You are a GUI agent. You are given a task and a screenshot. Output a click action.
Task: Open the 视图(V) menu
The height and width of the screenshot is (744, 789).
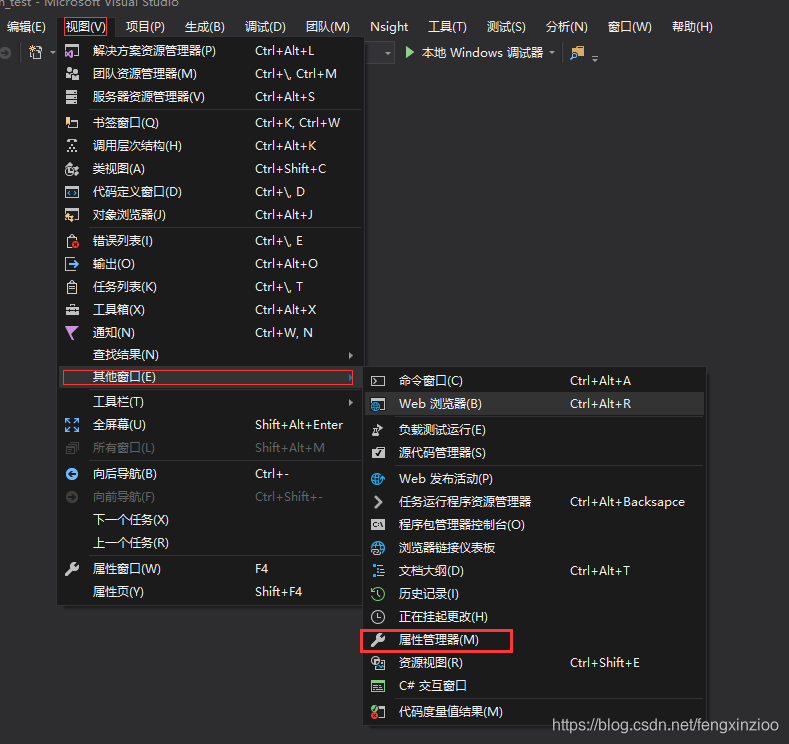[x=86, y=27]
